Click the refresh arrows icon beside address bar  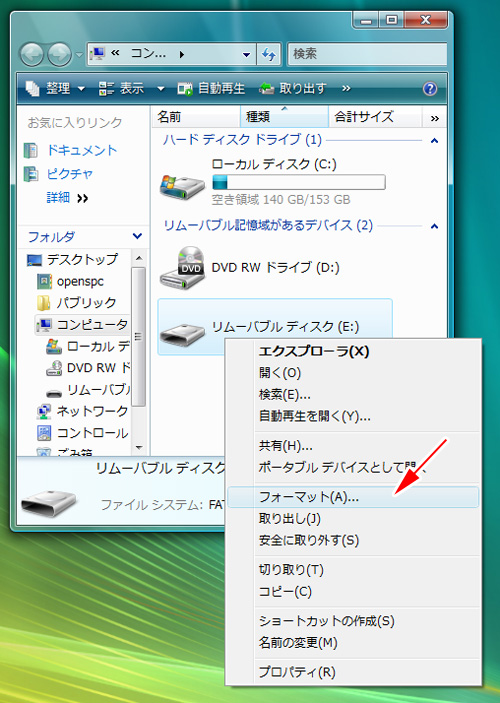click(x=269, y=54)
